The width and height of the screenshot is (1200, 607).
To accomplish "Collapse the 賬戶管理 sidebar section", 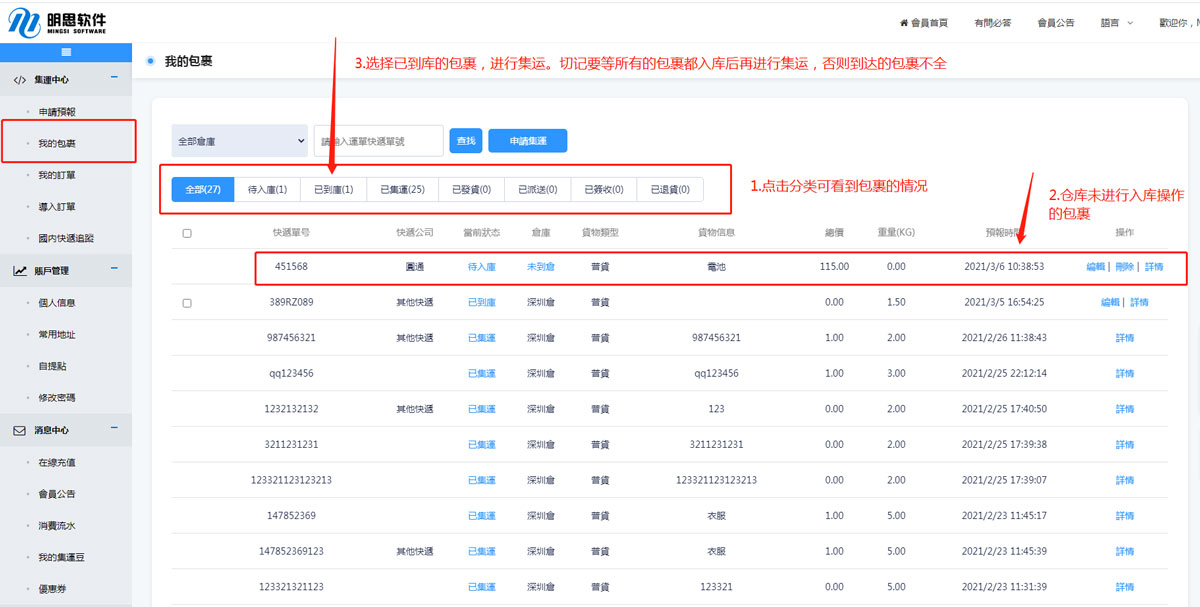I will pos(114,269).
